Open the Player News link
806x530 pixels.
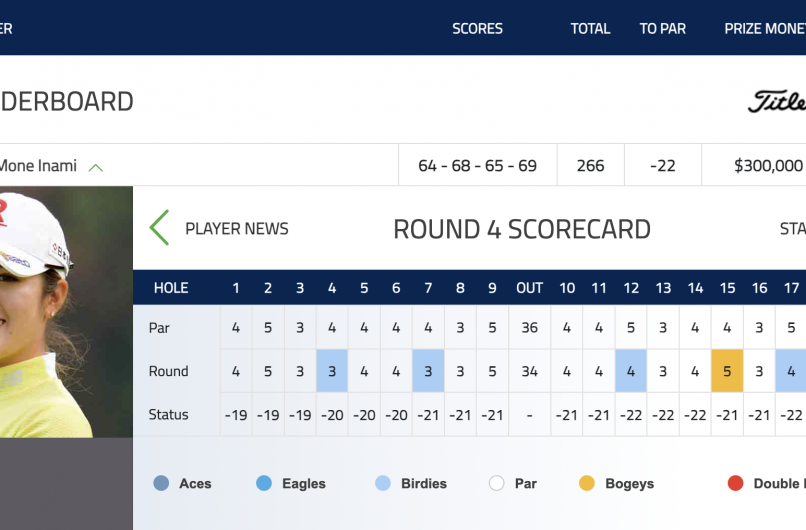(x=236, y=229)
